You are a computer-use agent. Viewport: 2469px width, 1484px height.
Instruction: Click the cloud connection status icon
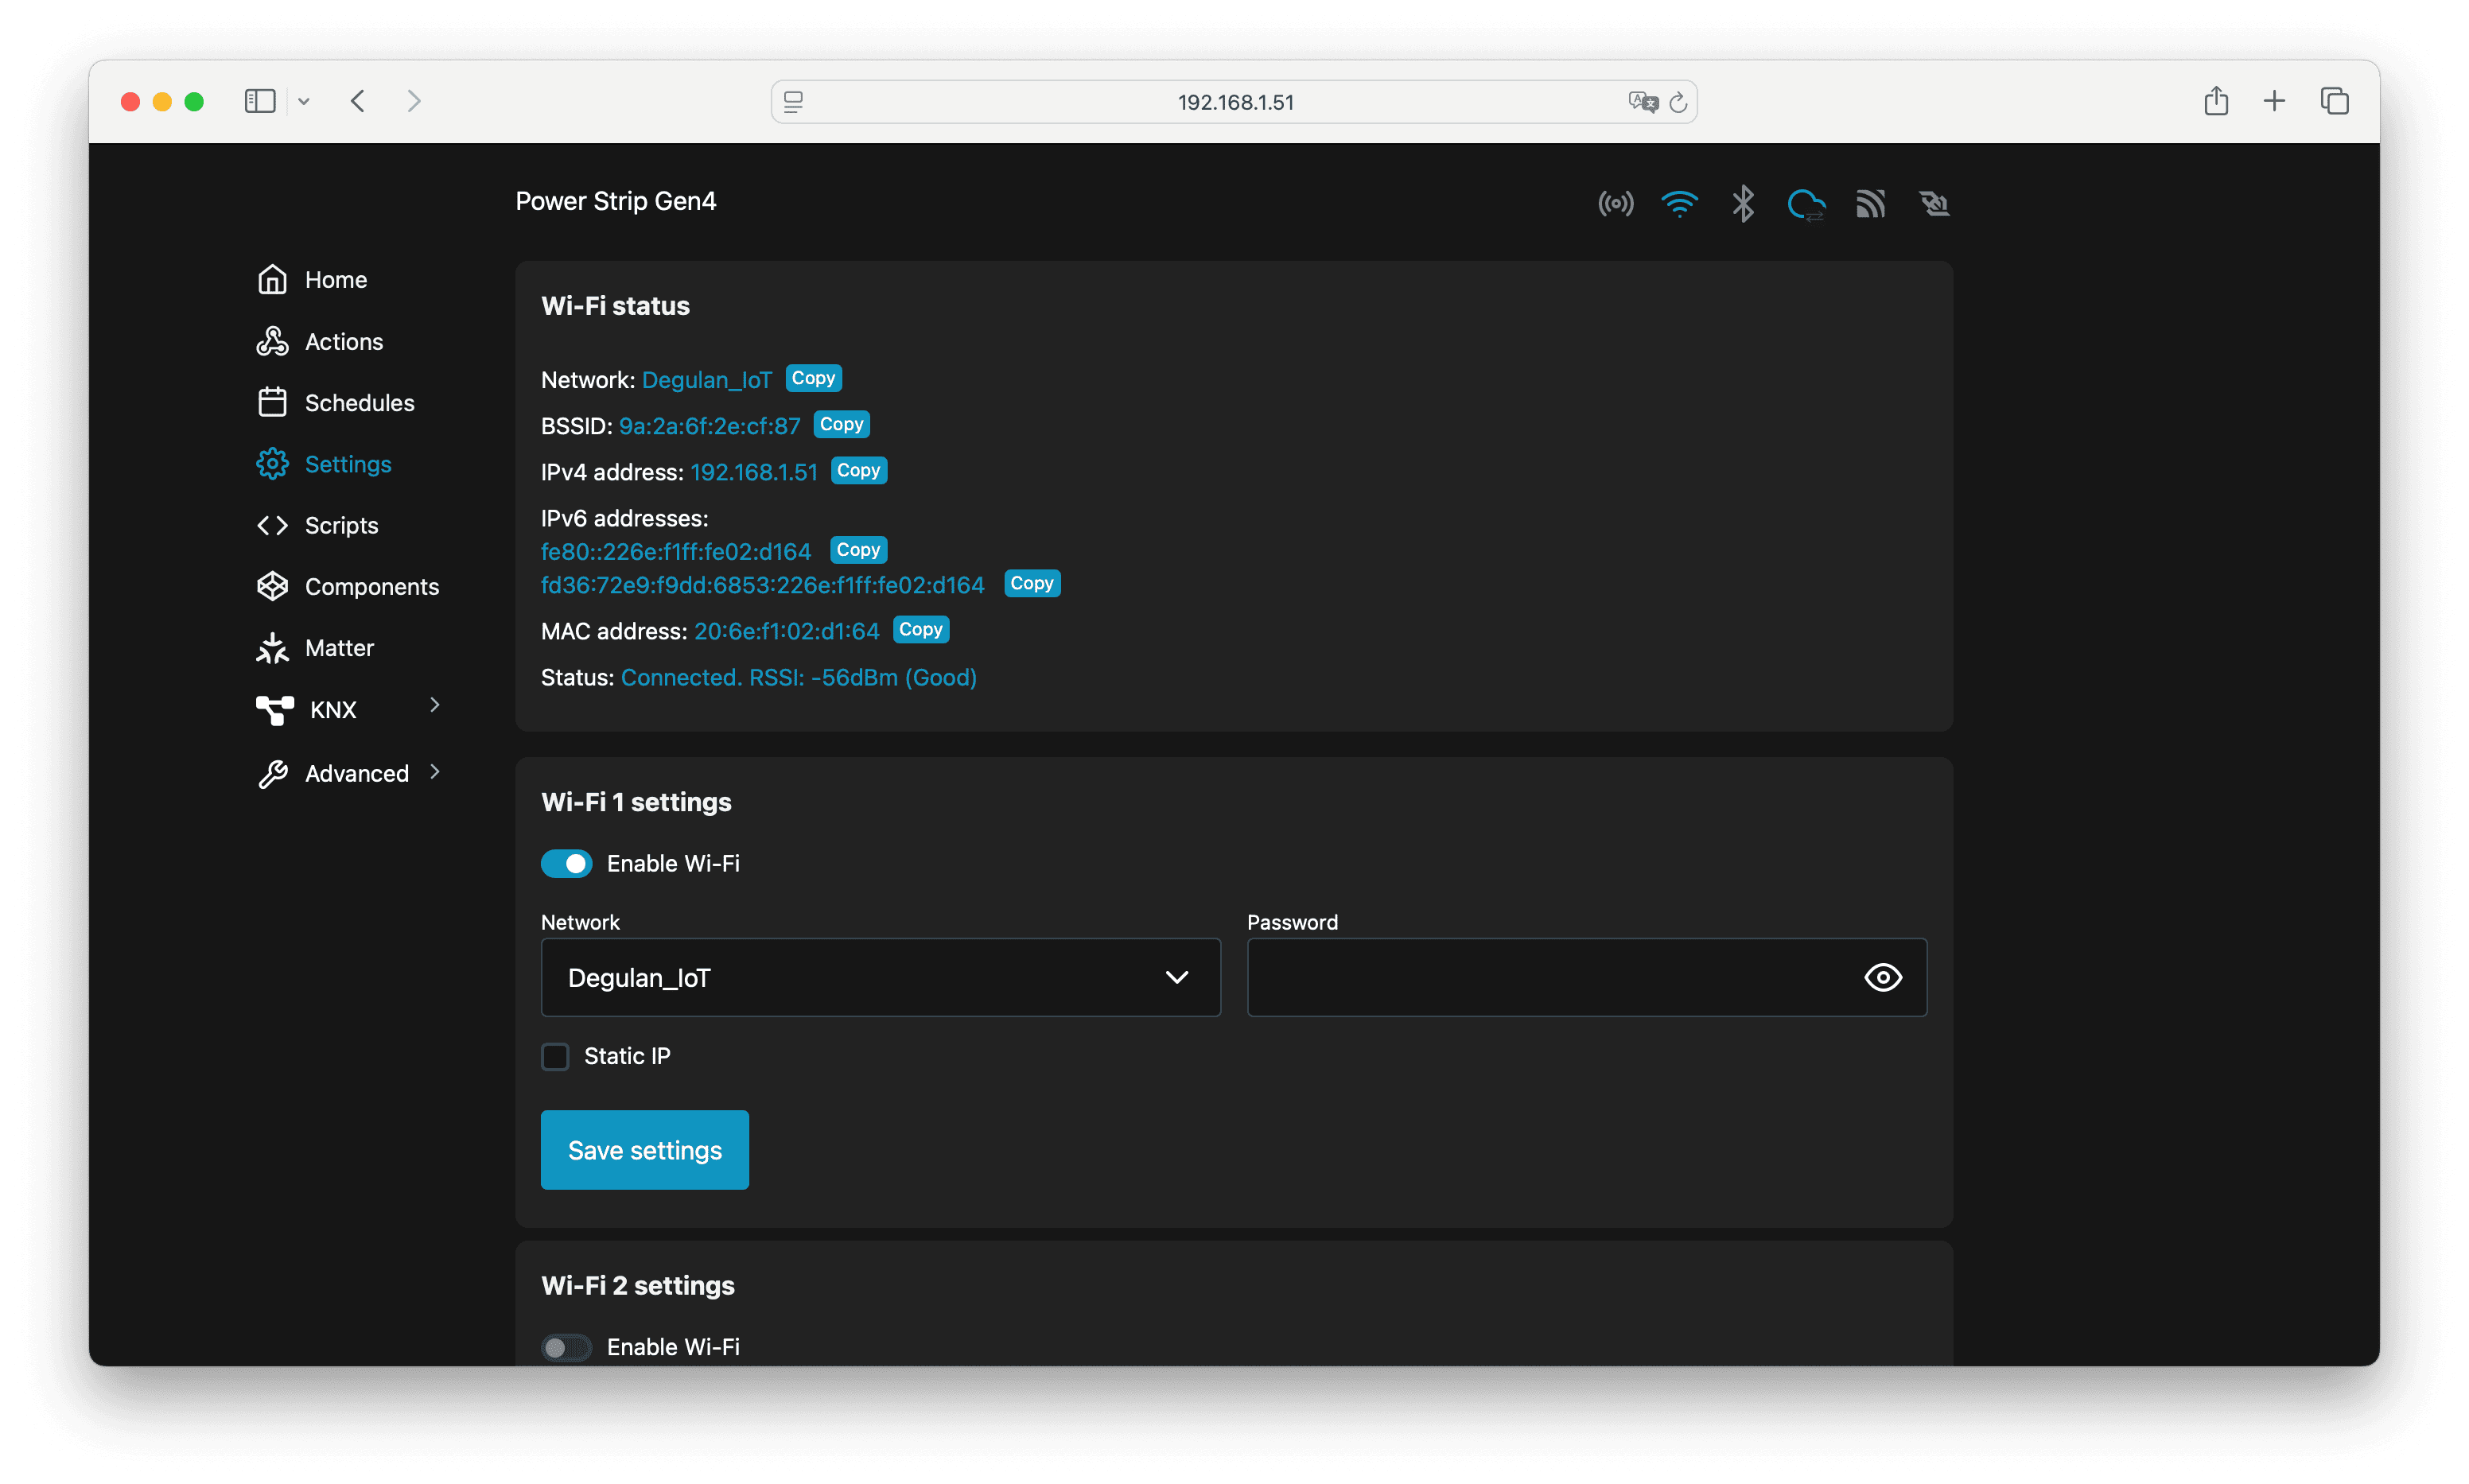tap(1806, 204)
